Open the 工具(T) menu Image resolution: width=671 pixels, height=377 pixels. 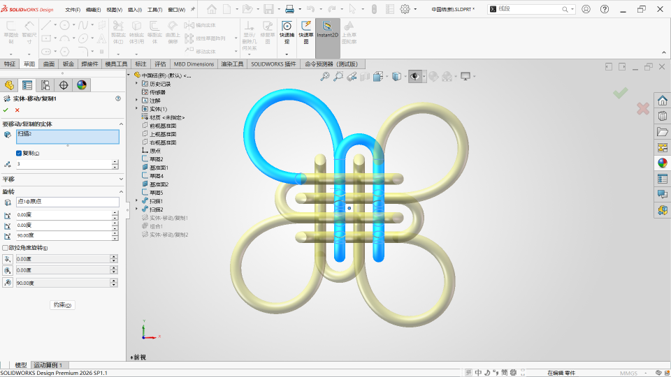154,9
